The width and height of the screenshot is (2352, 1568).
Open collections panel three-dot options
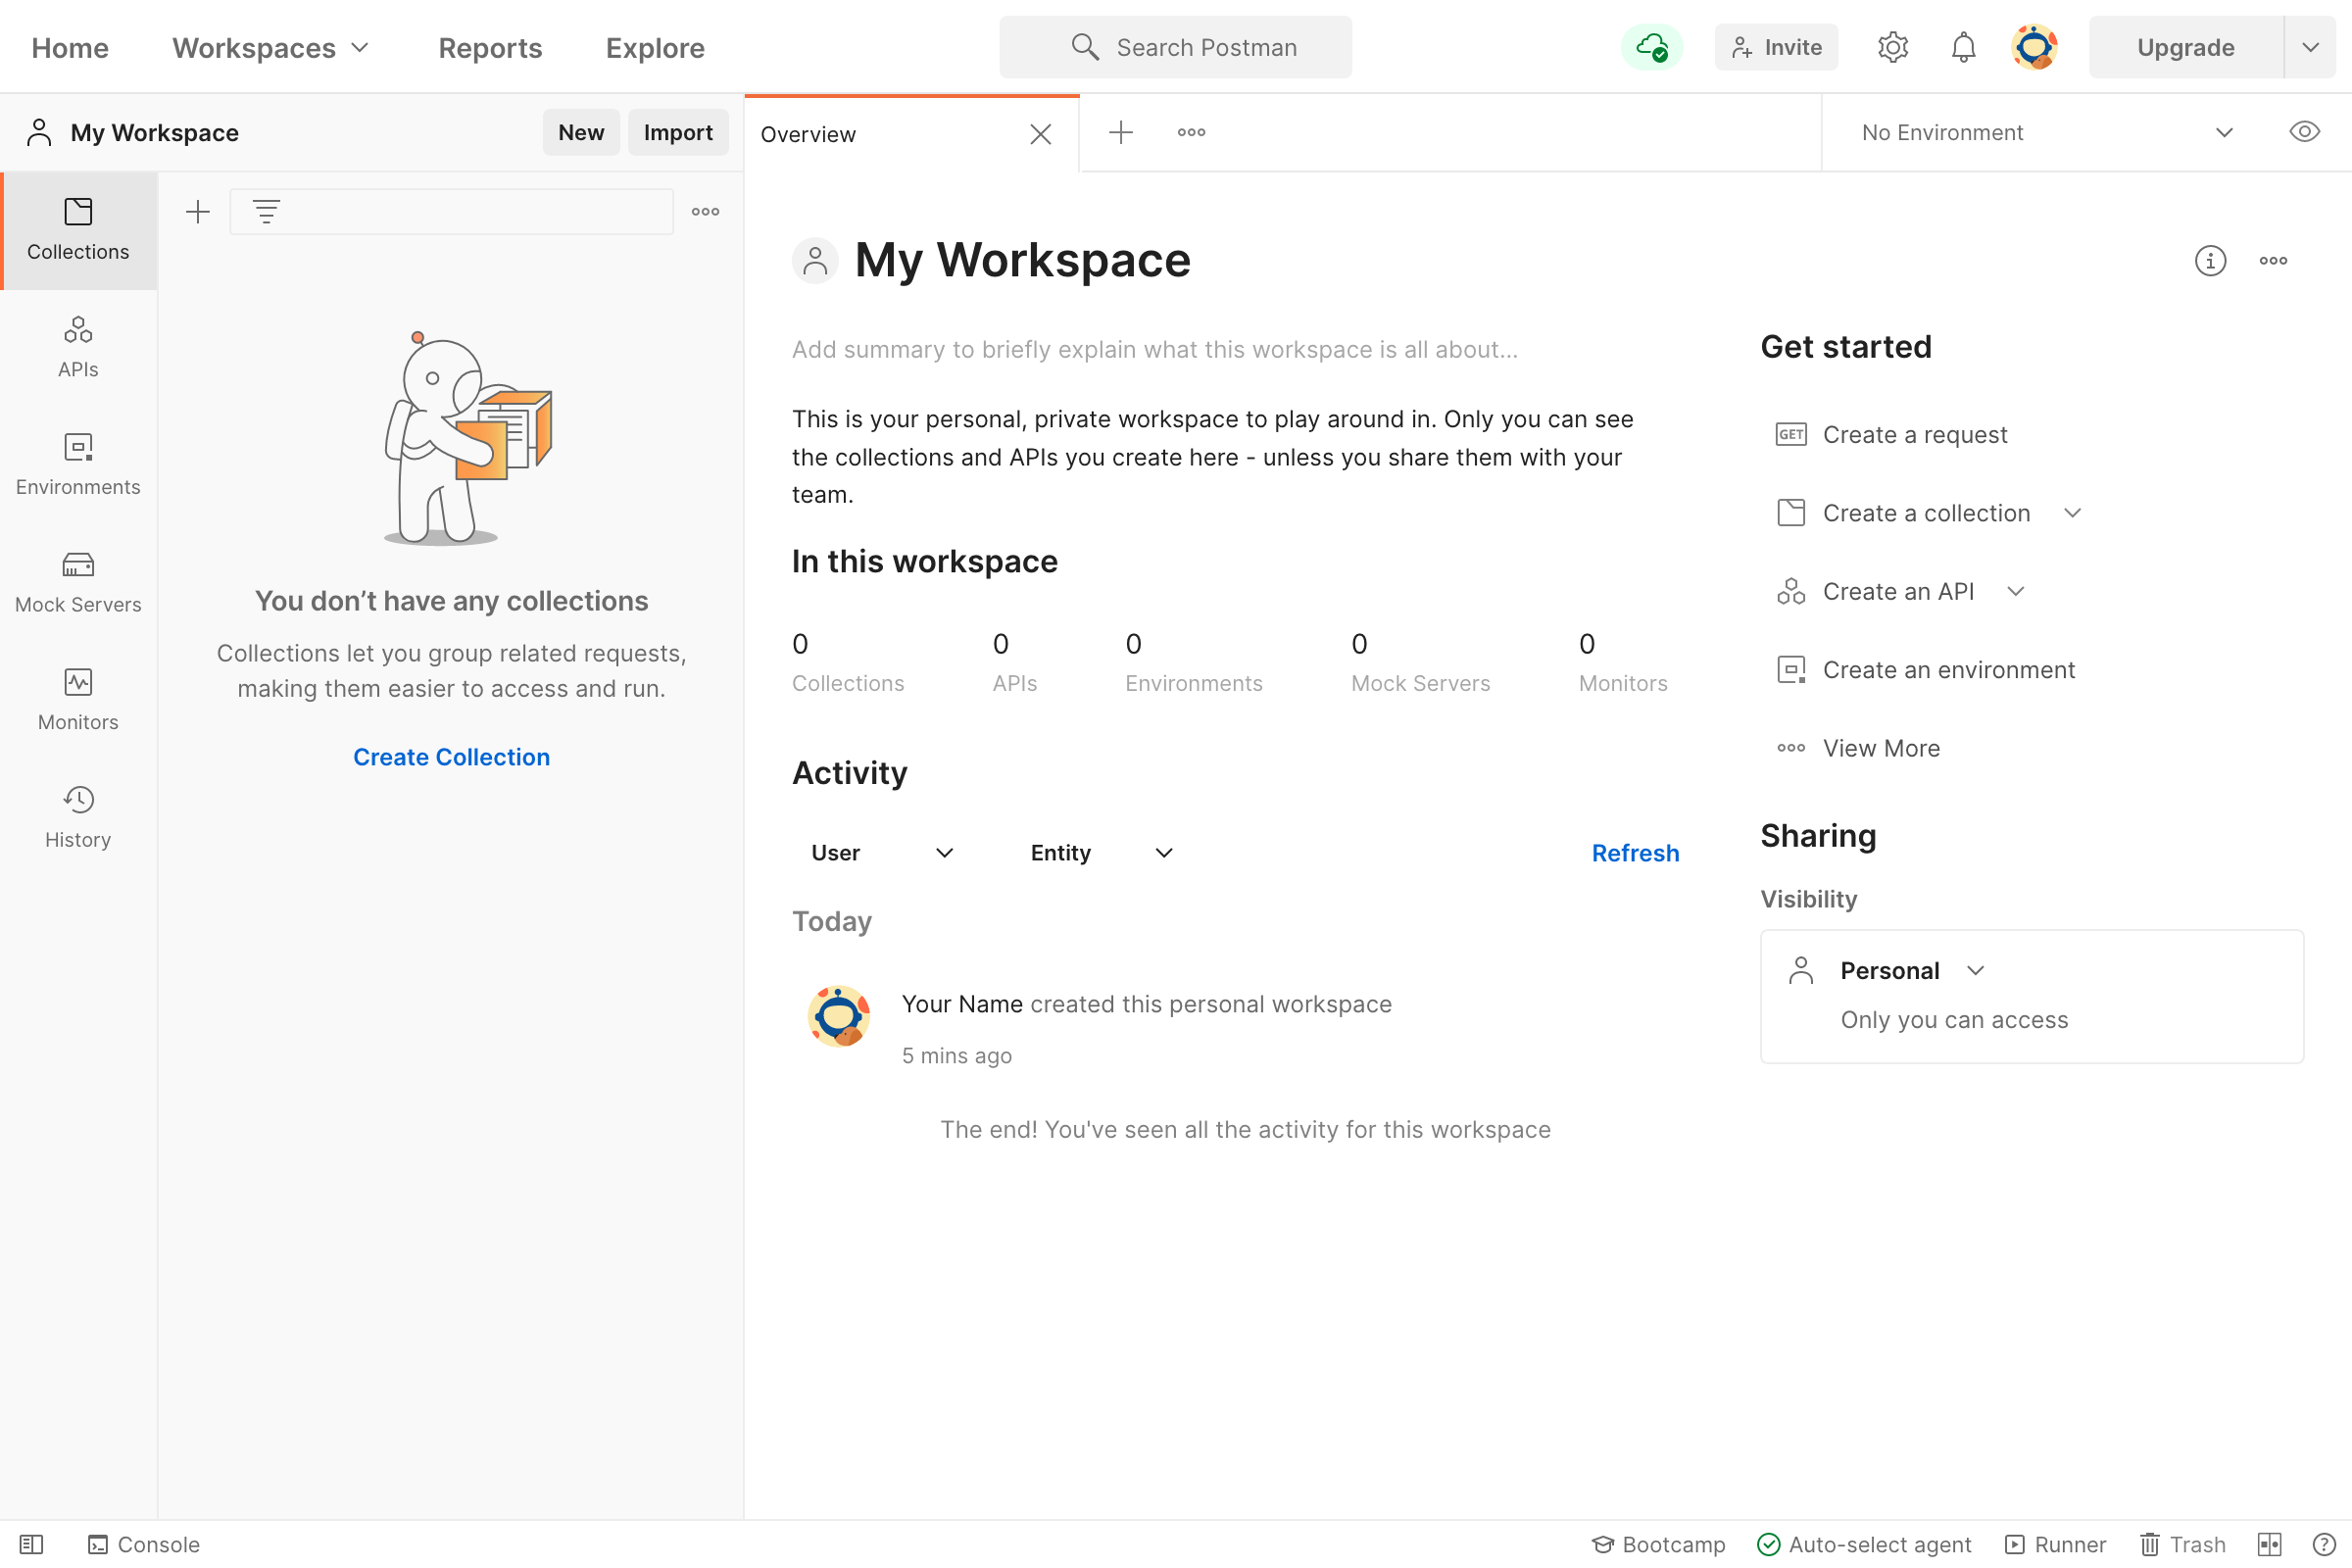(705, 212)
